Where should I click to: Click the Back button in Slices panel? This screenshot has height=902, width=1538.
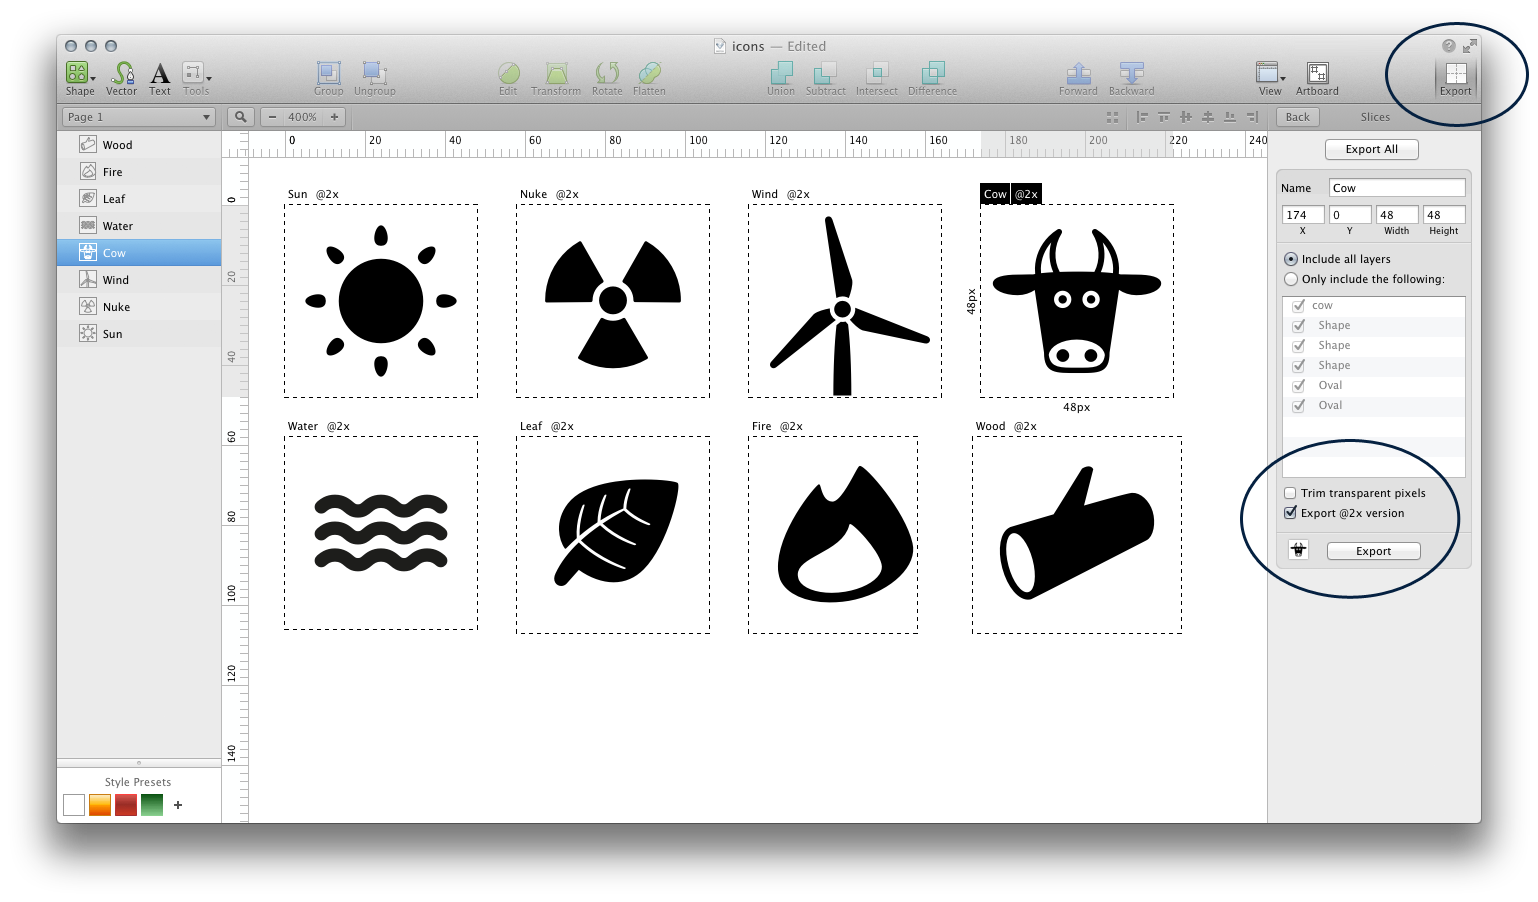click(x=1297, y=117)
